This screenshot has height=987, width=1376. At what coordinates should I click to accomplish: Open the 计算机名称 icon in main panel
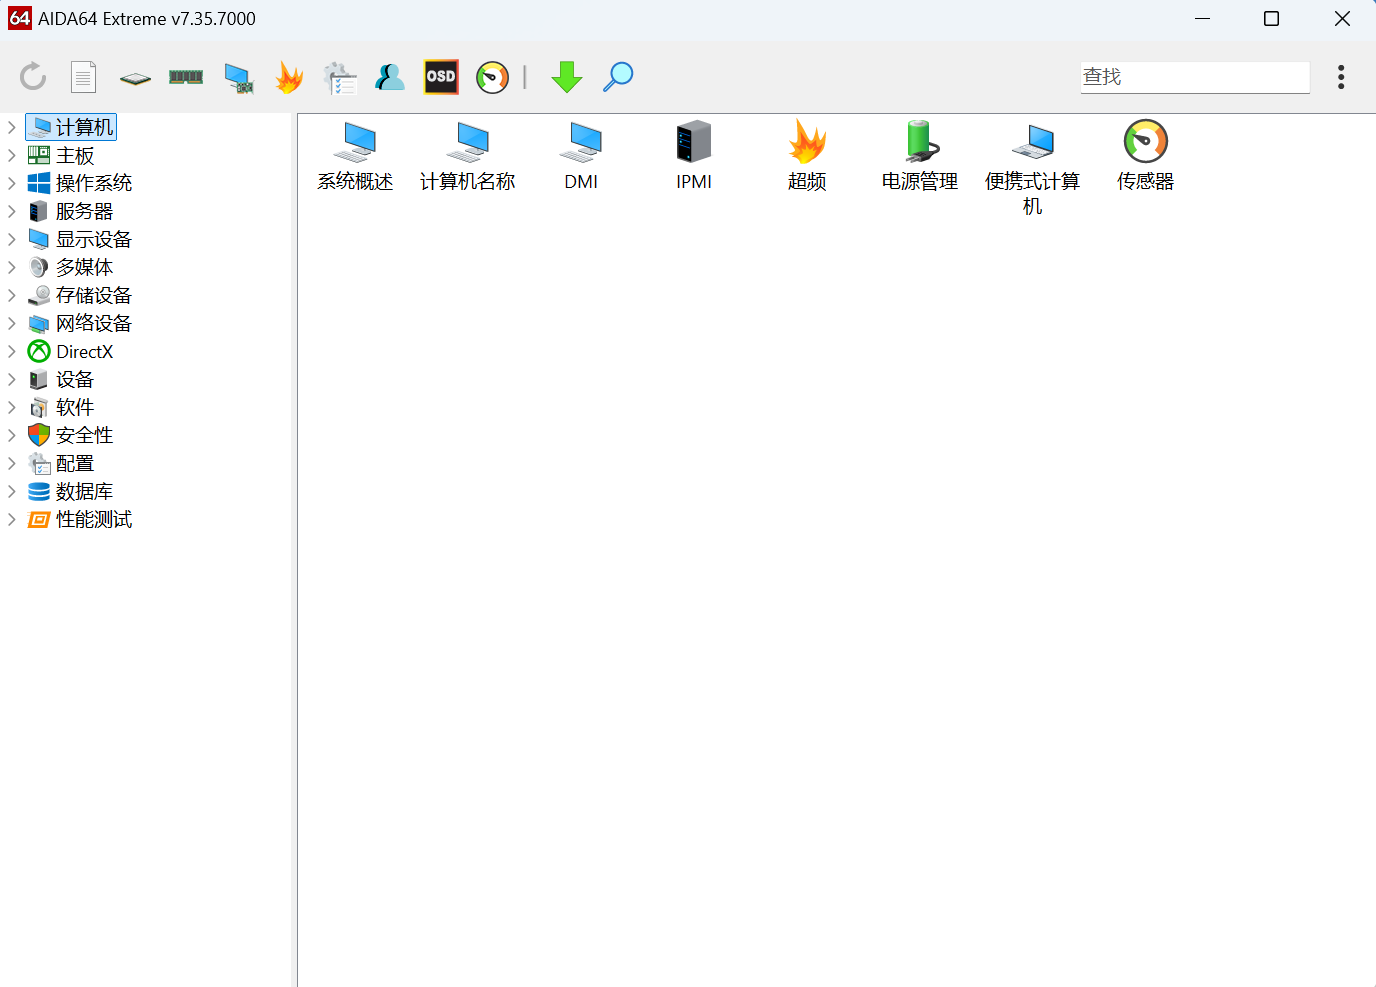click(468, 156)
